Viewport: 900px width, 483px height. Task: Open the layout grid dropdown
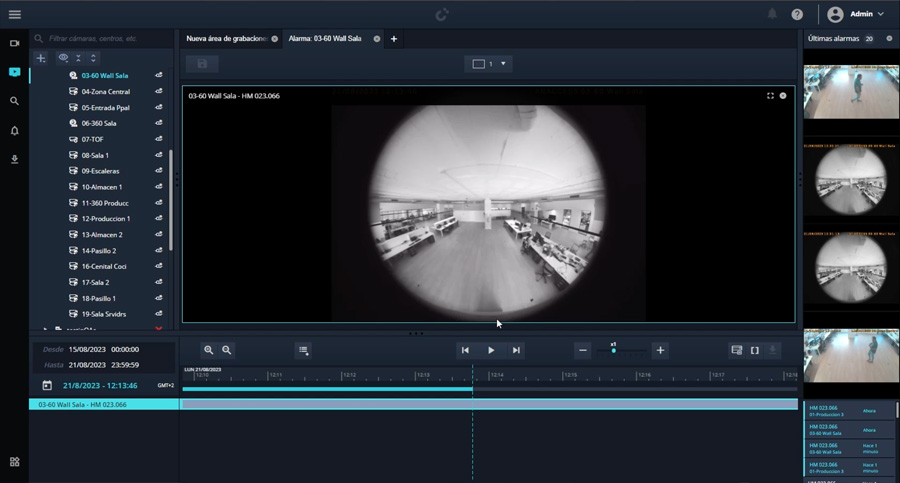(490, 64)
